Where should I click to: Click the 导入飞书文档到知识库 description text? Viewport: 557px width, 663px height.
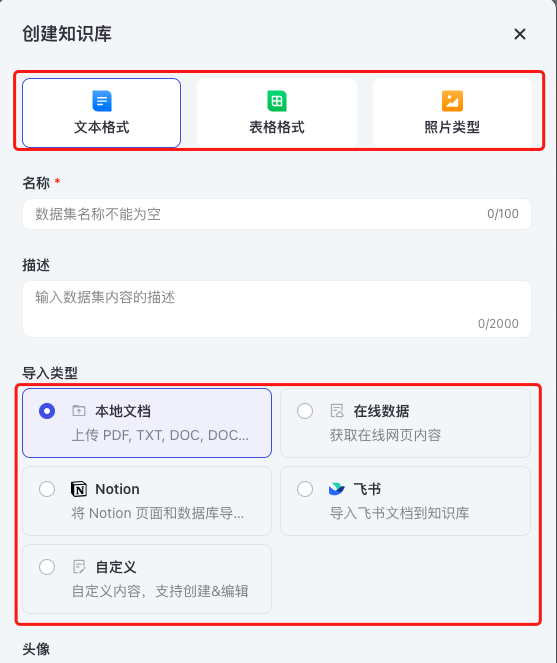click(x=399, y=513)
